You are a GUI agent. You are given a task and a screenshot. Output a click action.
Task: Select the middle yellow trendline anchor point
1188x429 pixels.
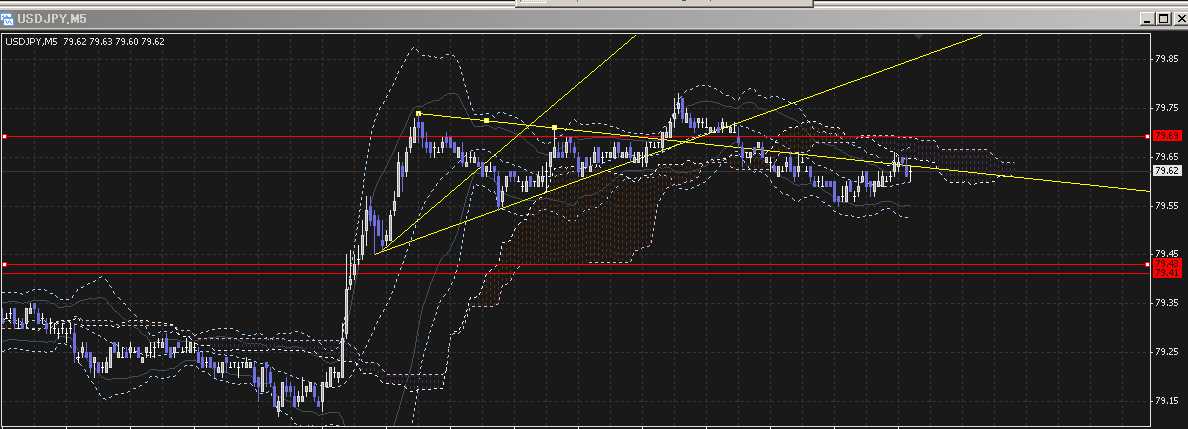[486, 121]
